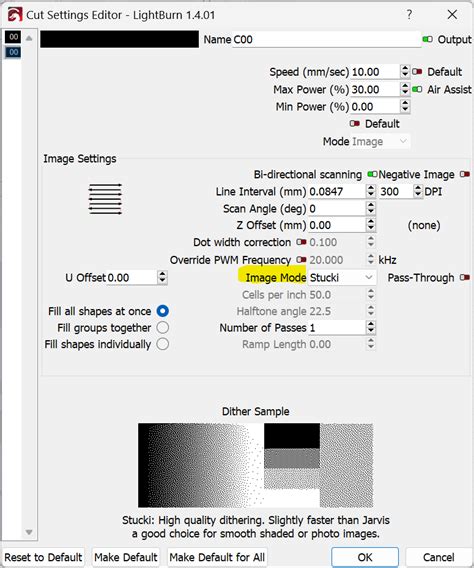The height and width of the screenshot is (568, 474).
Task: Toggle the Air Assist switch
Action: point(417,89)
